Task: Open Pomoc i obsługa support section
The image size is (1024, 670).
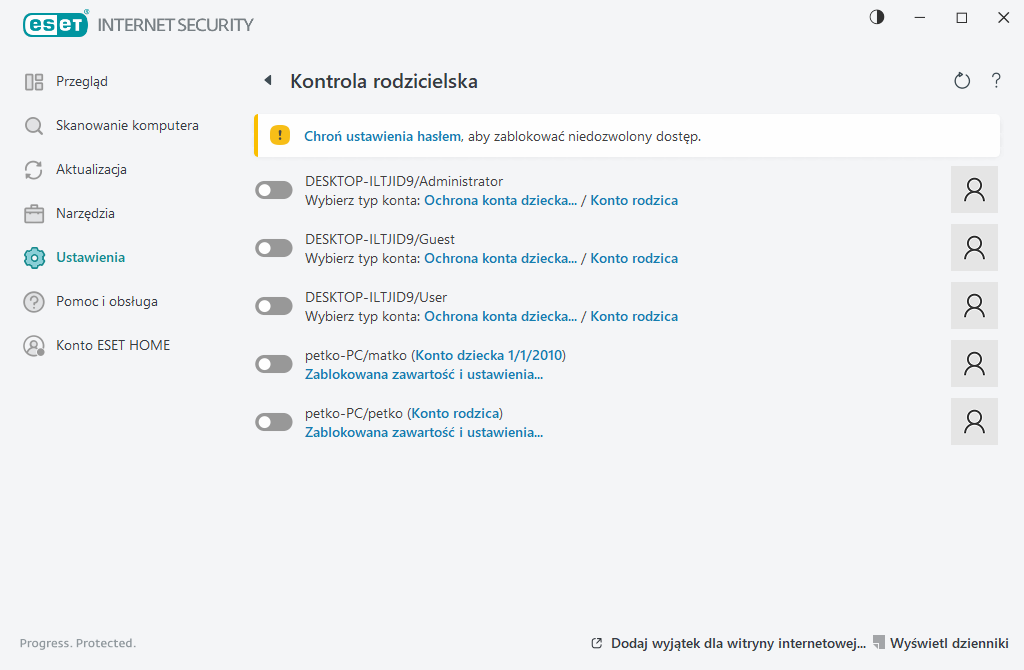Action: pos(106,301)
